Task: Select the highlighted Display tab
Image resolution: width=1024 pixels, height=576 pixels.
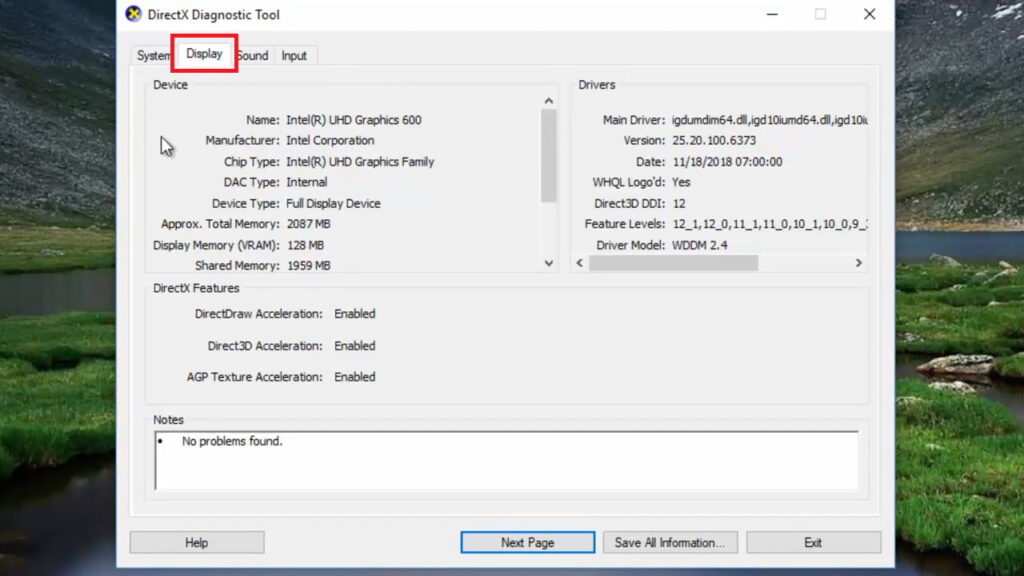Action: (x=203, y=54)
